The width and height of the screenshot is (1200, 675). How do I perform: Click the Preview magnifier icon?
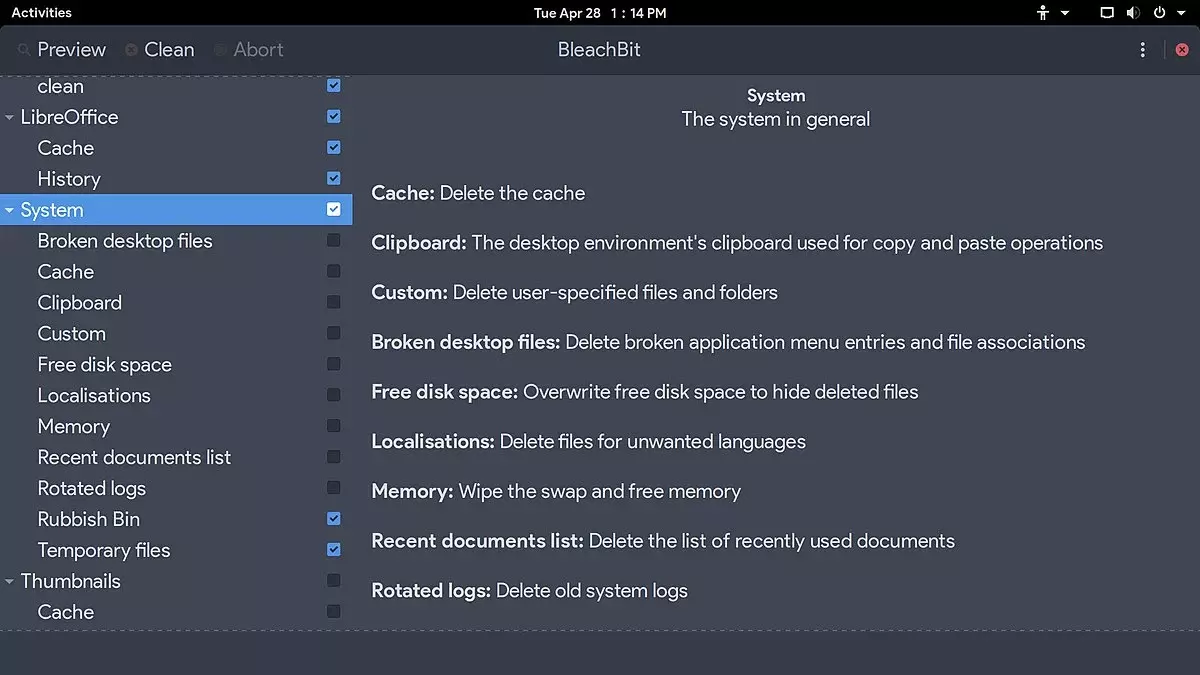tap(23, 50)
